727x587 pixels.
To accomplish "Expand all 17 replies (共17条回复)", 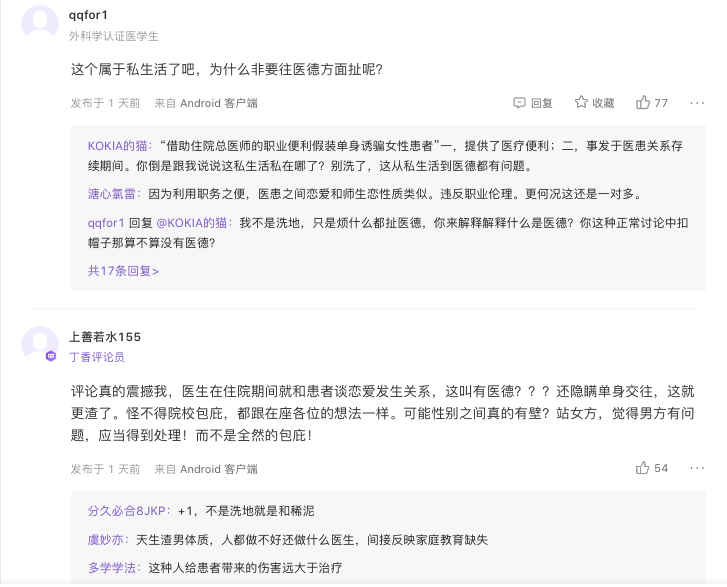I will pyautogui.click(x=123, y=271).
